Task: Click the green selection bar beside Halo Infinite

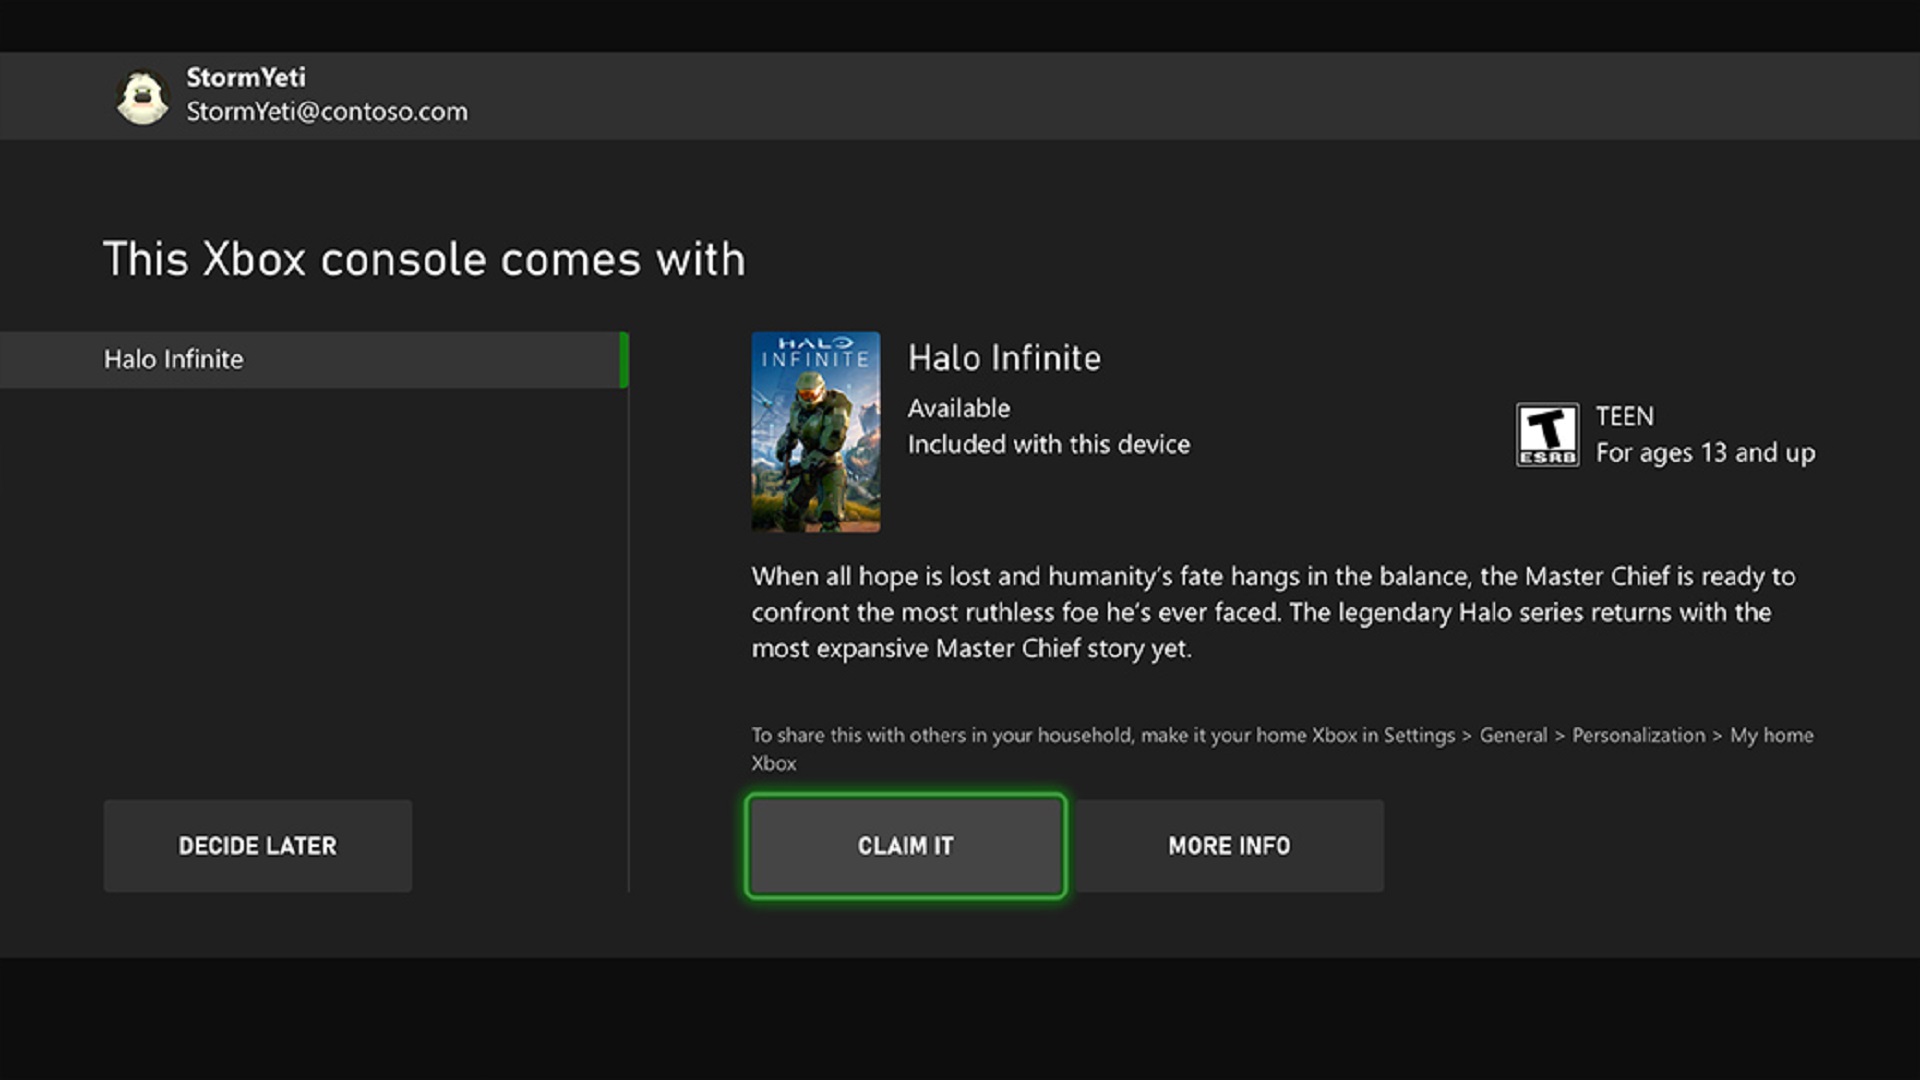Action: click(624, 360)
